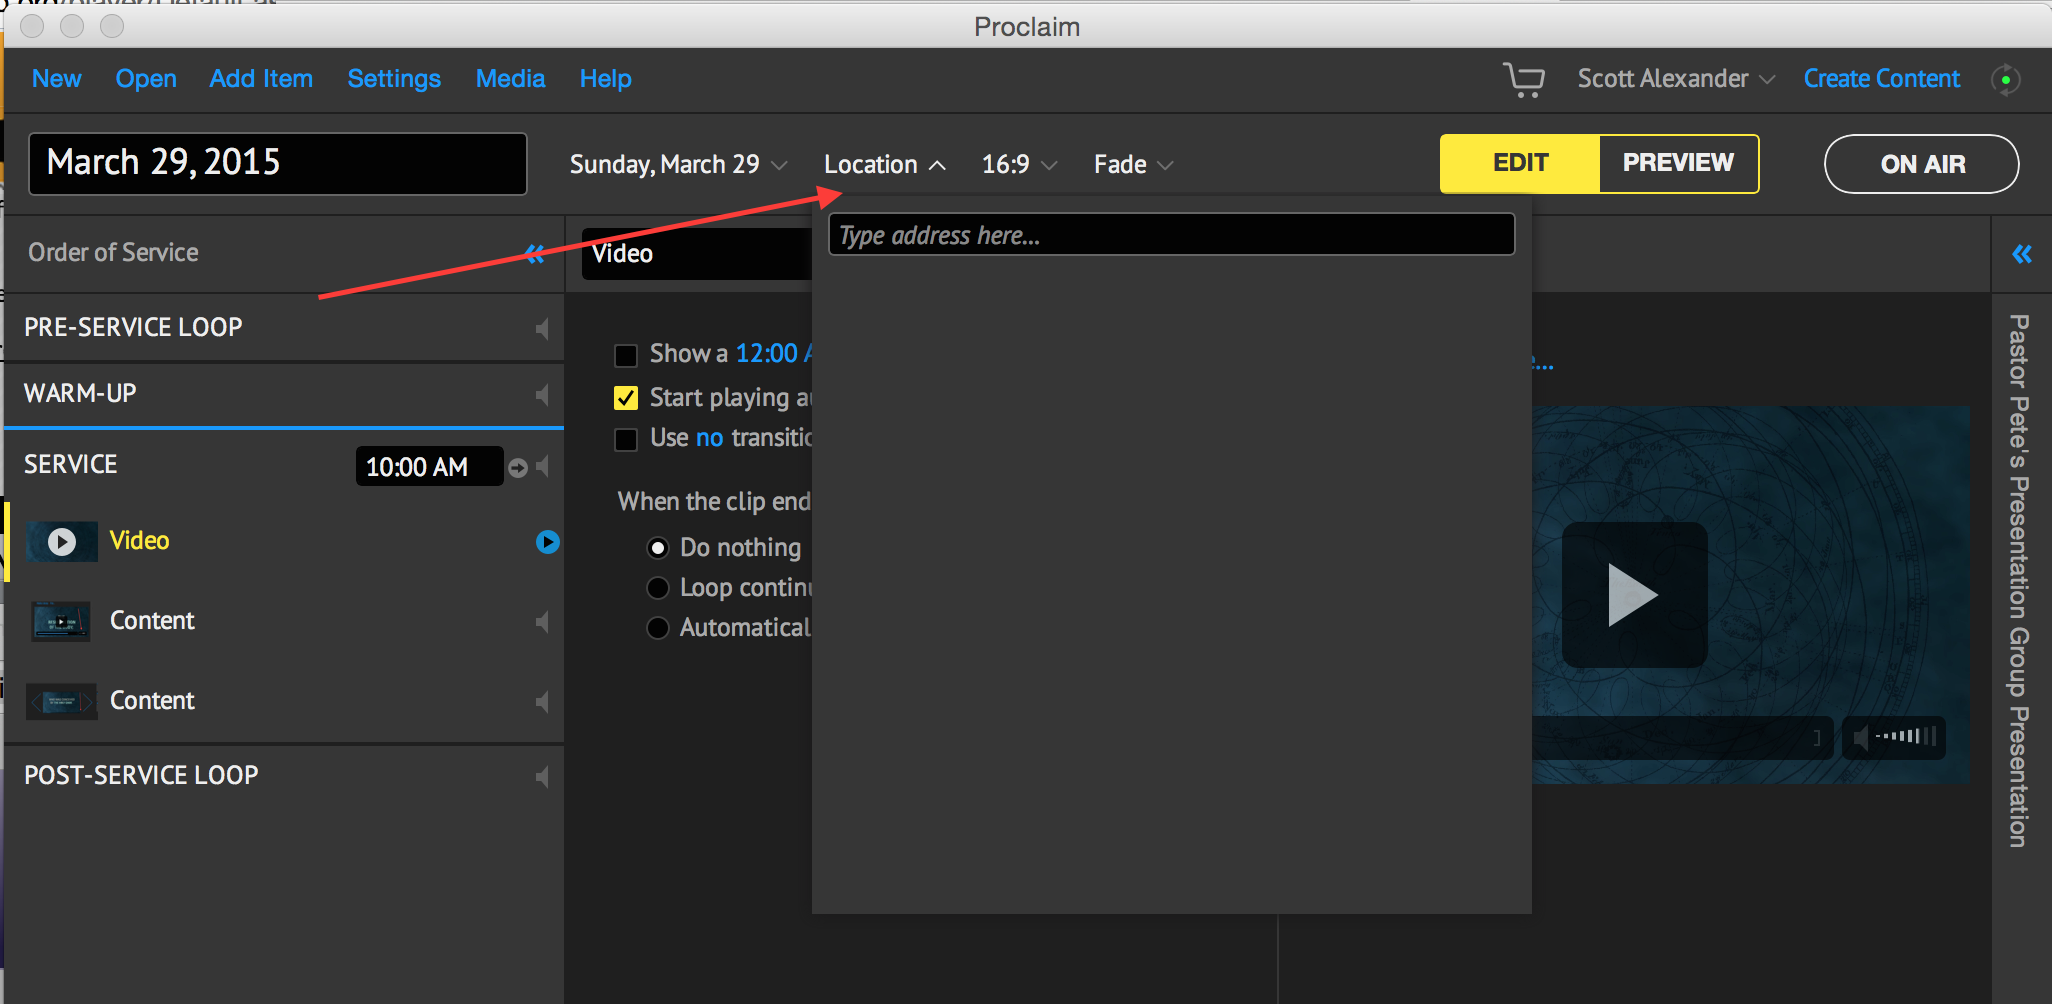Edit the Video item title field
This screenshot has height=1004, width=2052.
click(696, 254)
